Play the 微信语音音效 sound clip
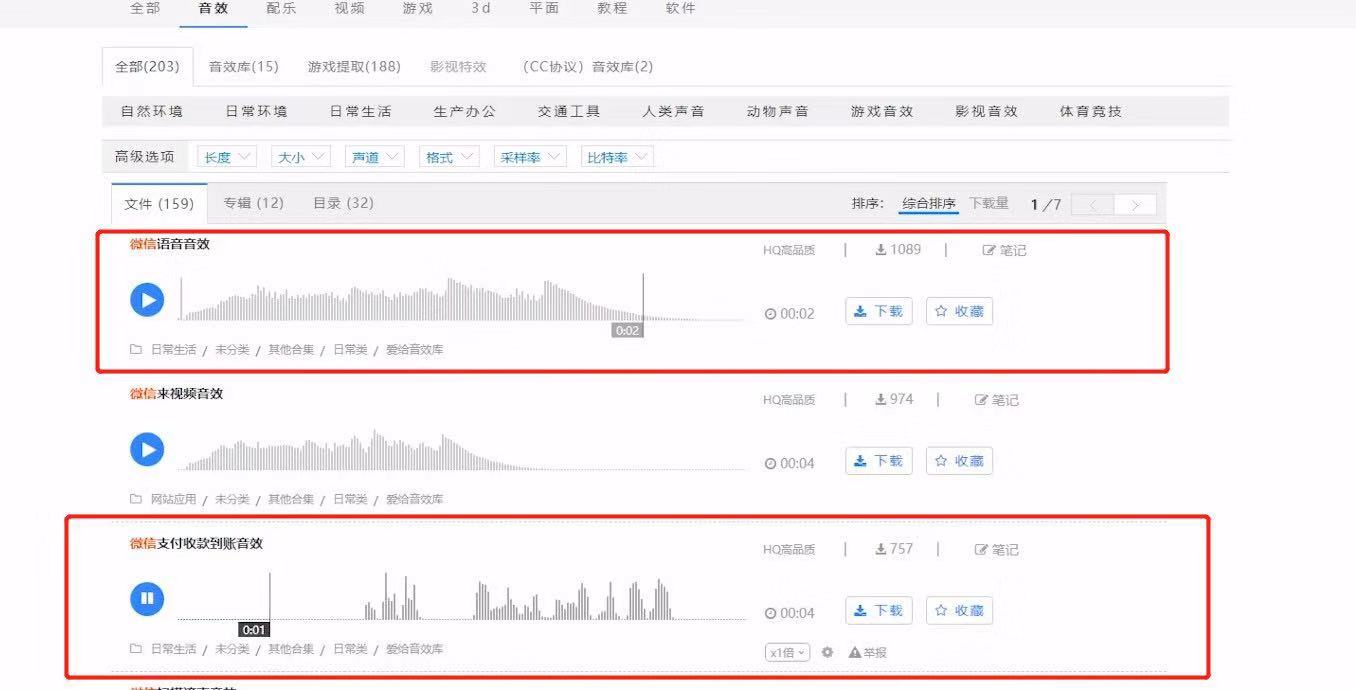 point(147,299)
